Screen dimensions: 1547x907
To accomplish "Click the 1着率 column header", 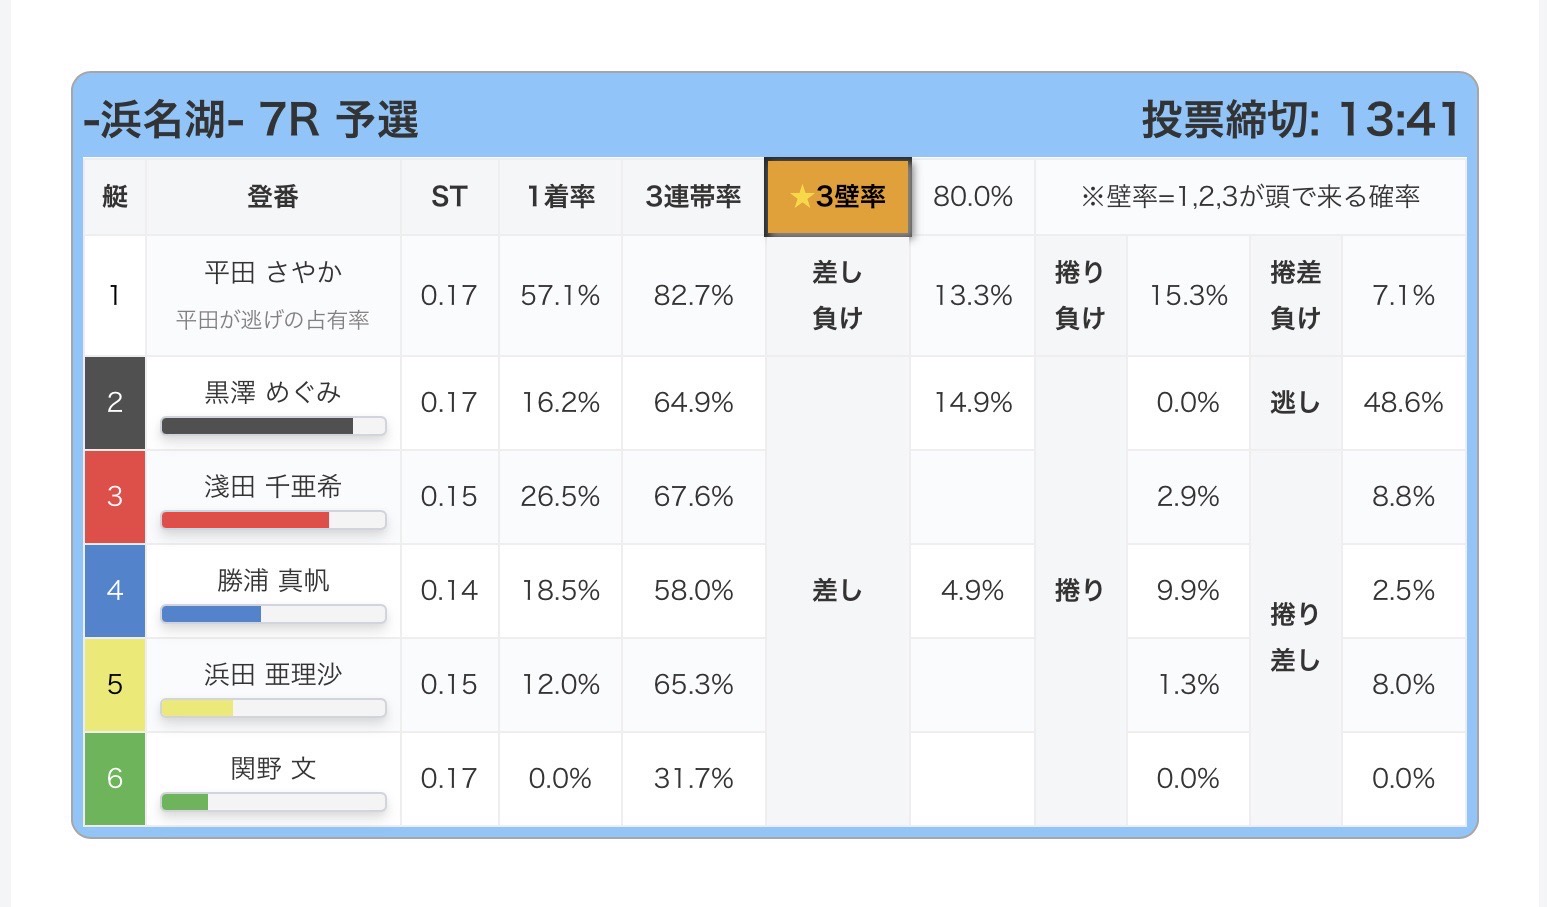I will point(561,197).
